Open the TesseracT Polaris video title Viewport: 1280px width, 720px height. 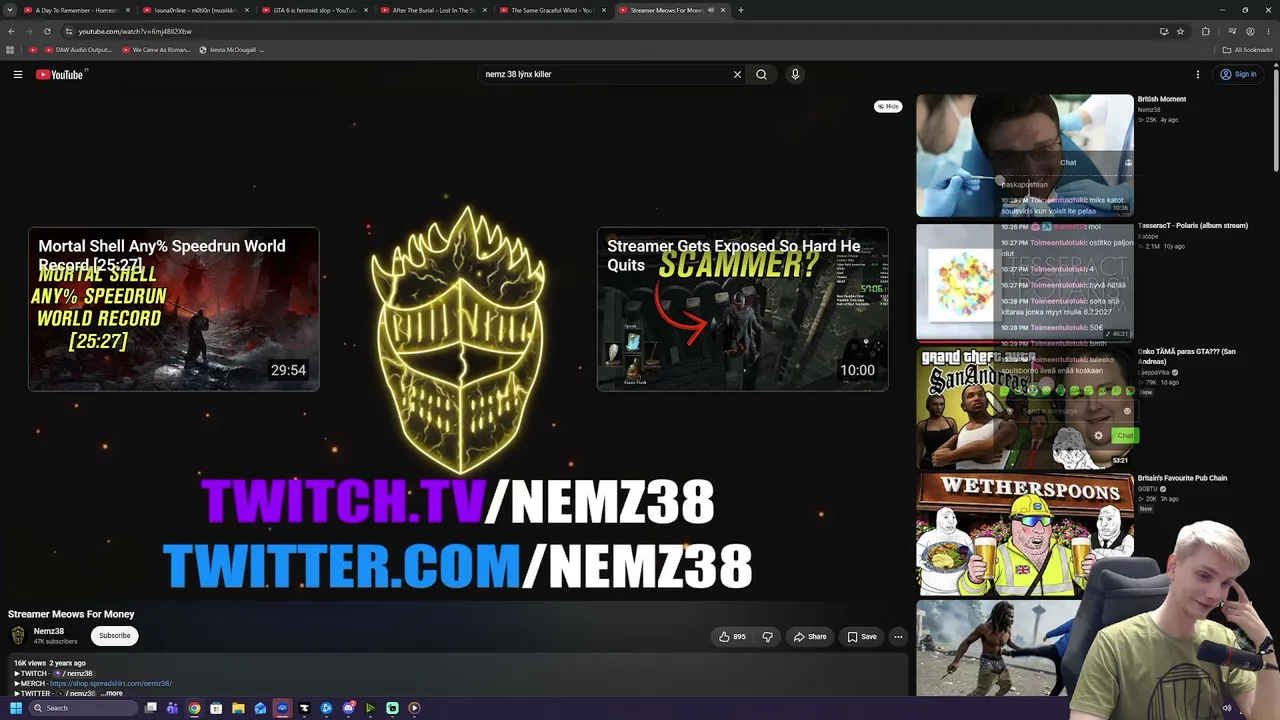1193,226
